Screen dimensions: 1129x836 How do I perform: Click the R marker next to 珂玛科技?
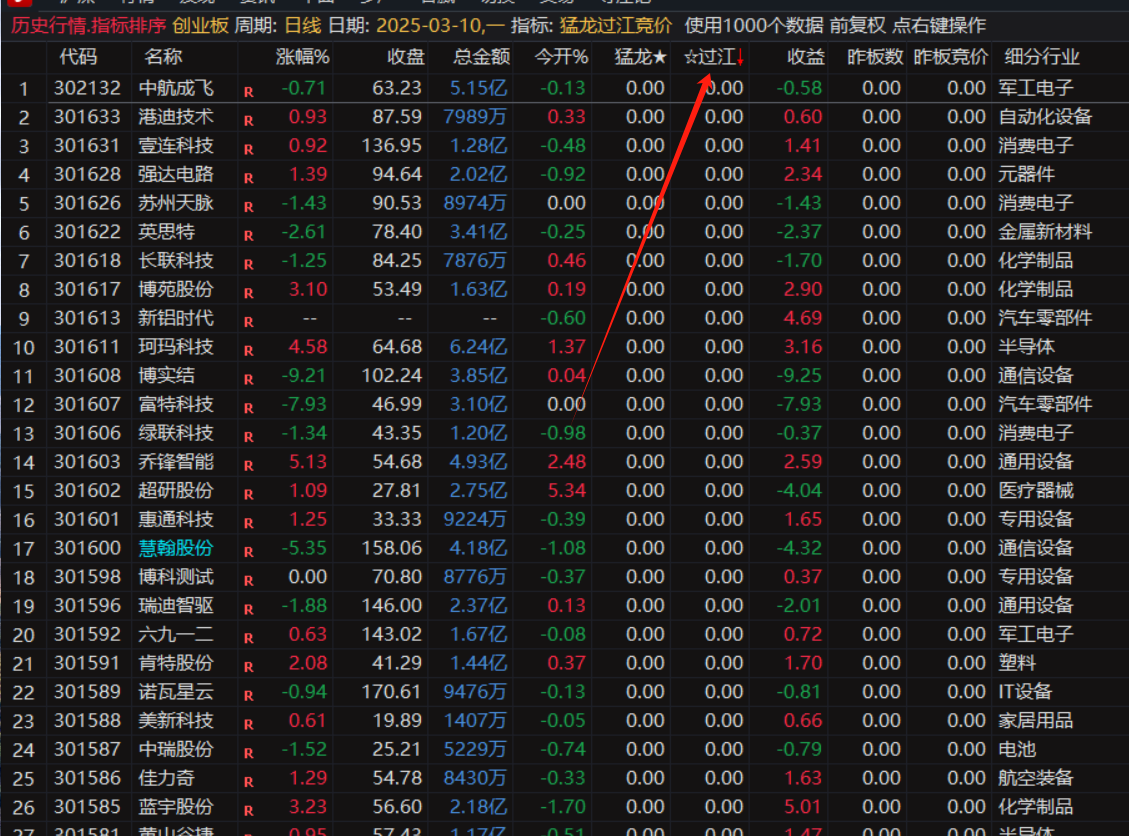coord(248,350)
